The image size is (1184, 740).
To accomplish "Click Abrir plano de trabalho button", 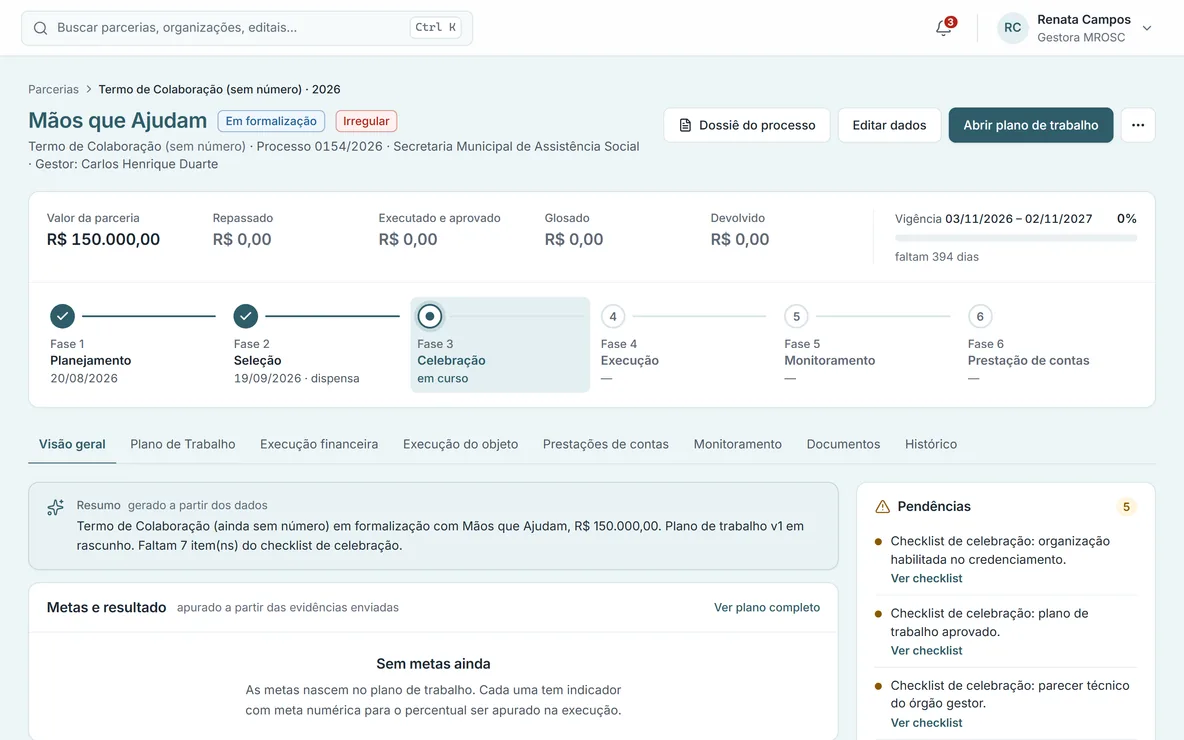I will click(1031, 125).
